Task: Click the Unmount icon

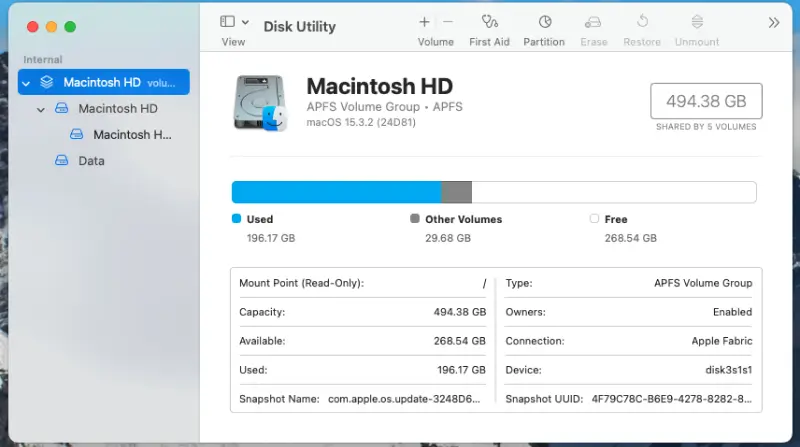Action: pos(697,21)
